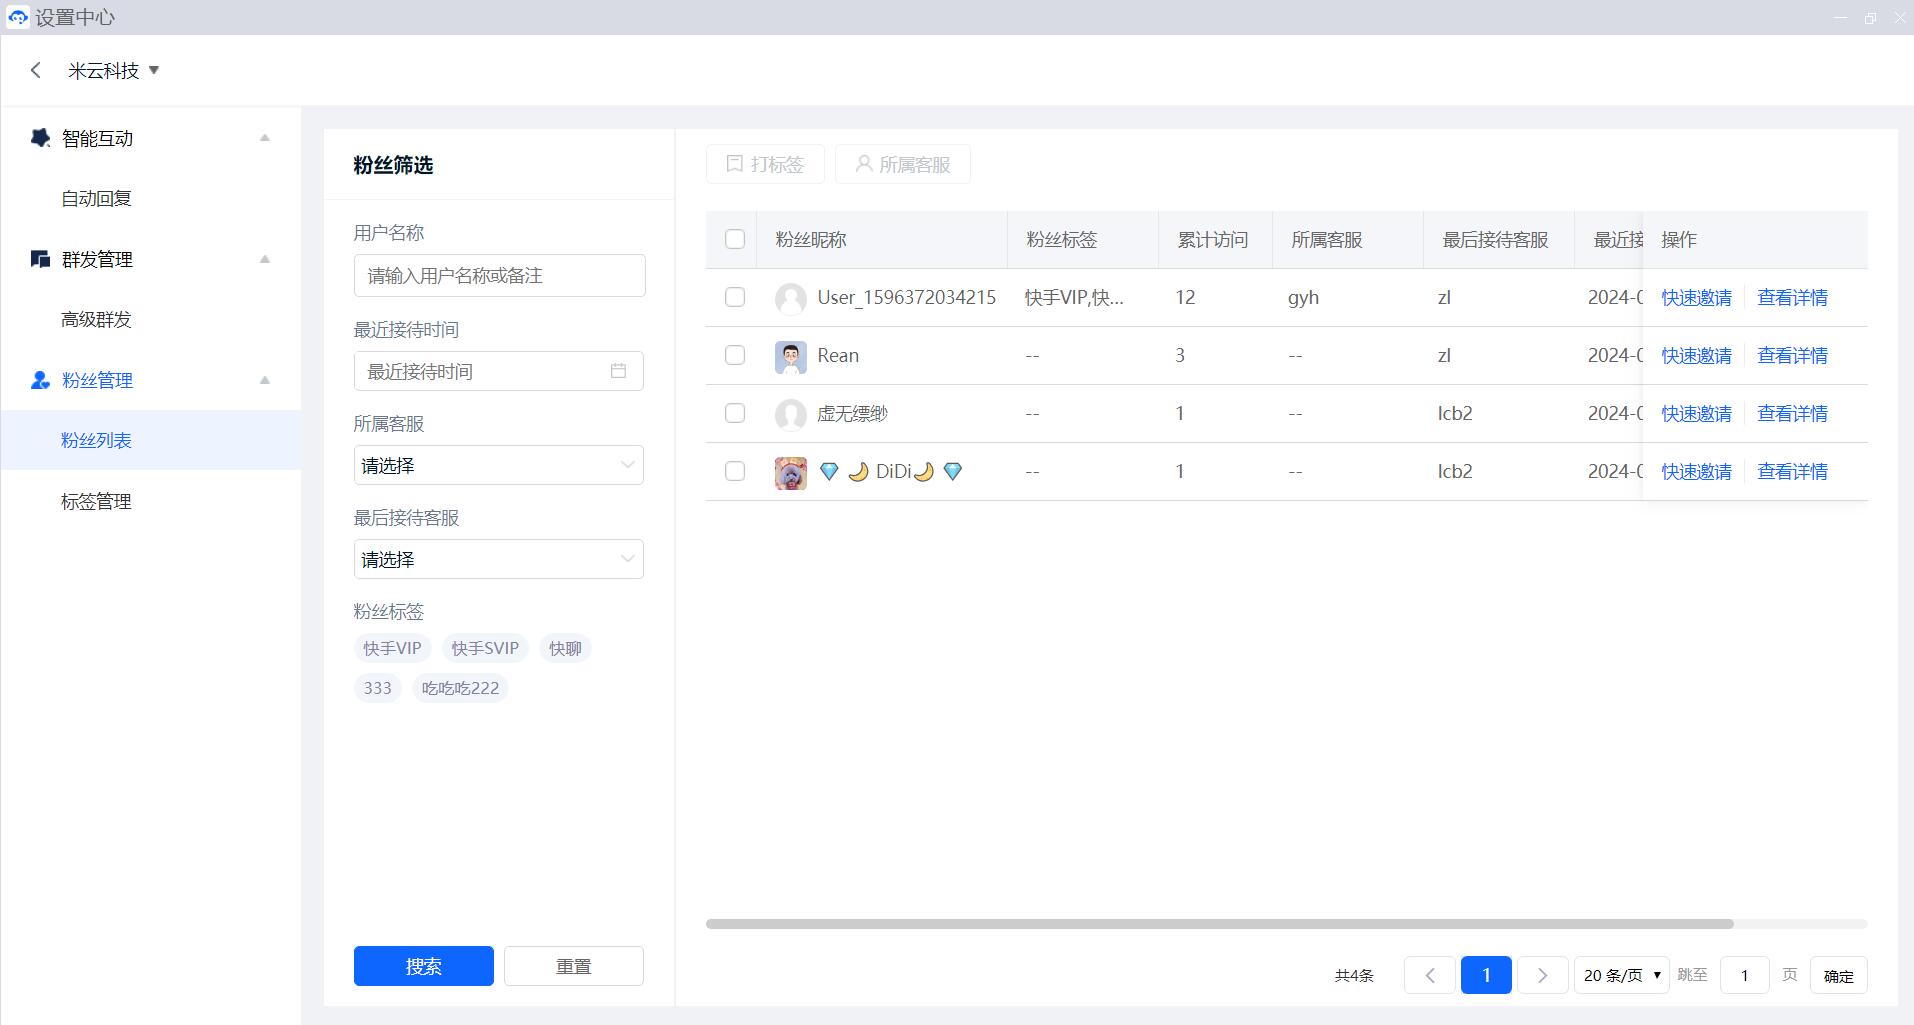Open 标签管理 in sidebar
The image size is (1914, 1025).
coord(96,501)
